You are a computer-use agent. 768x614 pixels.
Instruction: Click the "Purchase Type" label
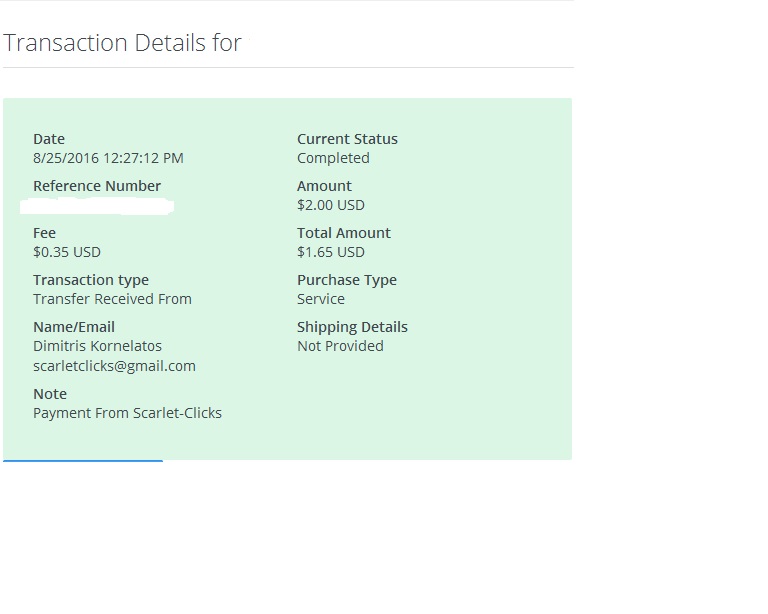point(347,280)
